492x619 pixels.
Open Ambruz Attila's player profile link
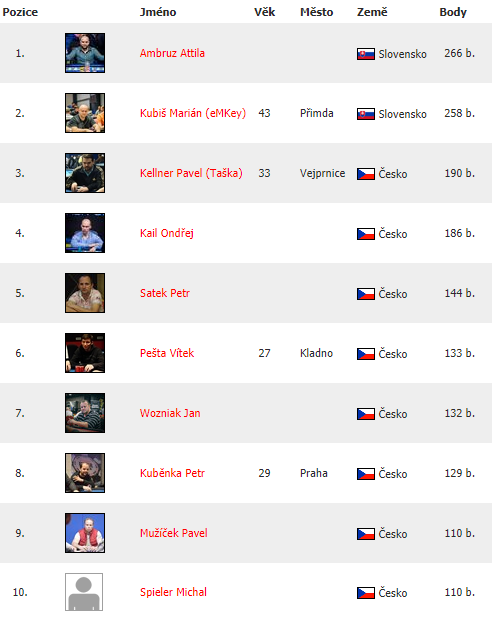pos(172,53)
